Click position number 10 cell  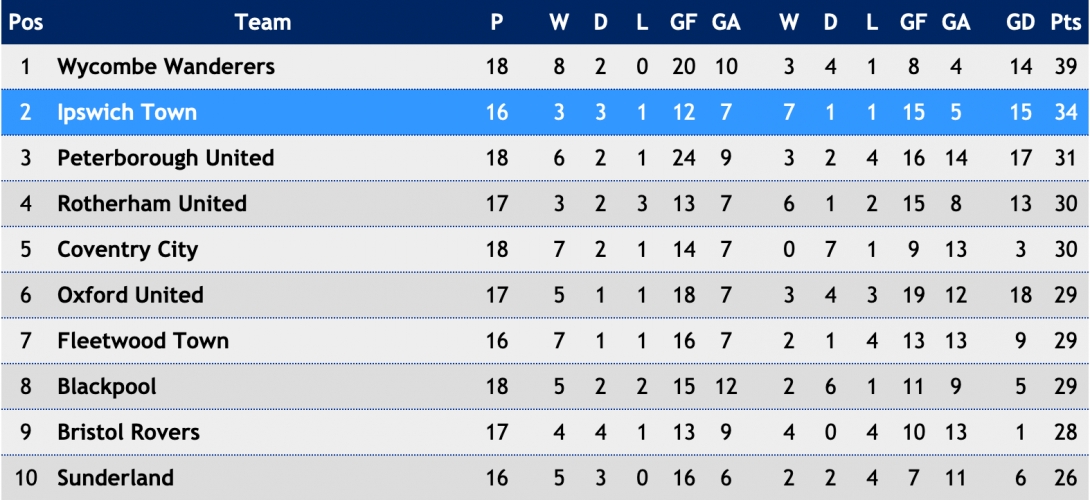click(x=26, y=478)
